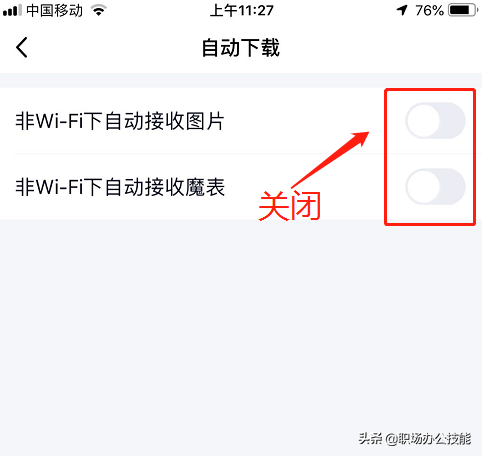Click the @职场办公技能 watermark handle
This screenshot has height=456, width=482.
pos(428,439)
